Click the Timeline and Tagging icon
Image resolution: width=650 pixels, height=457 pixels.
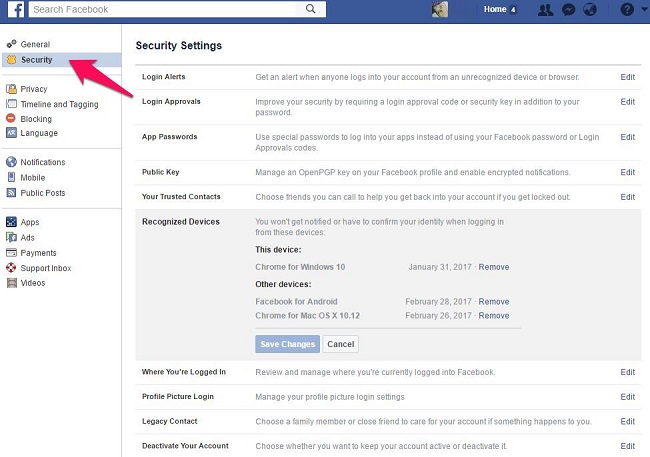(x=11, y=104)
